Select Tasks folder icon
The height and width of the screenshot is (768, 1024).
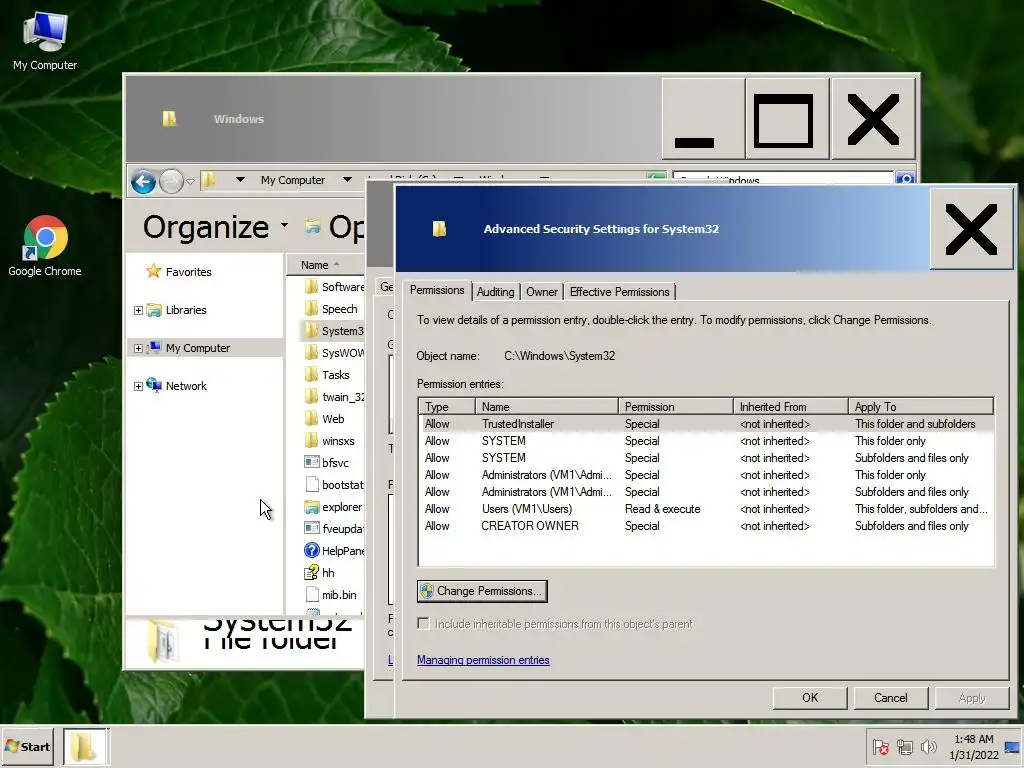tap(312, 374)
